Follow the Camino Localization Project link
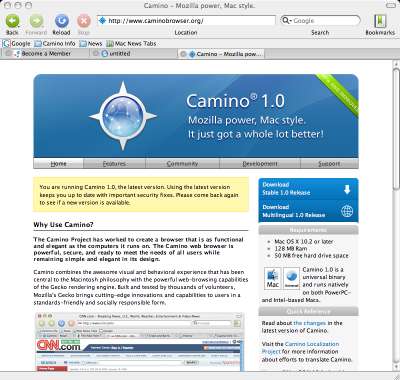This screenshot has width=400, height=380. click(300, 348)
